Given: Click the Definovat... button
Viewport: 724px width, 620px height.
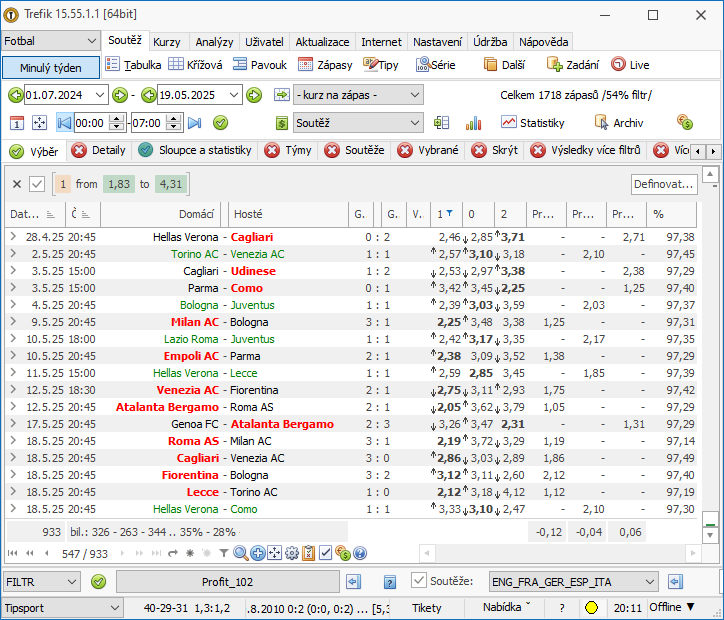Looking at the screenshot, I should 664,184.
